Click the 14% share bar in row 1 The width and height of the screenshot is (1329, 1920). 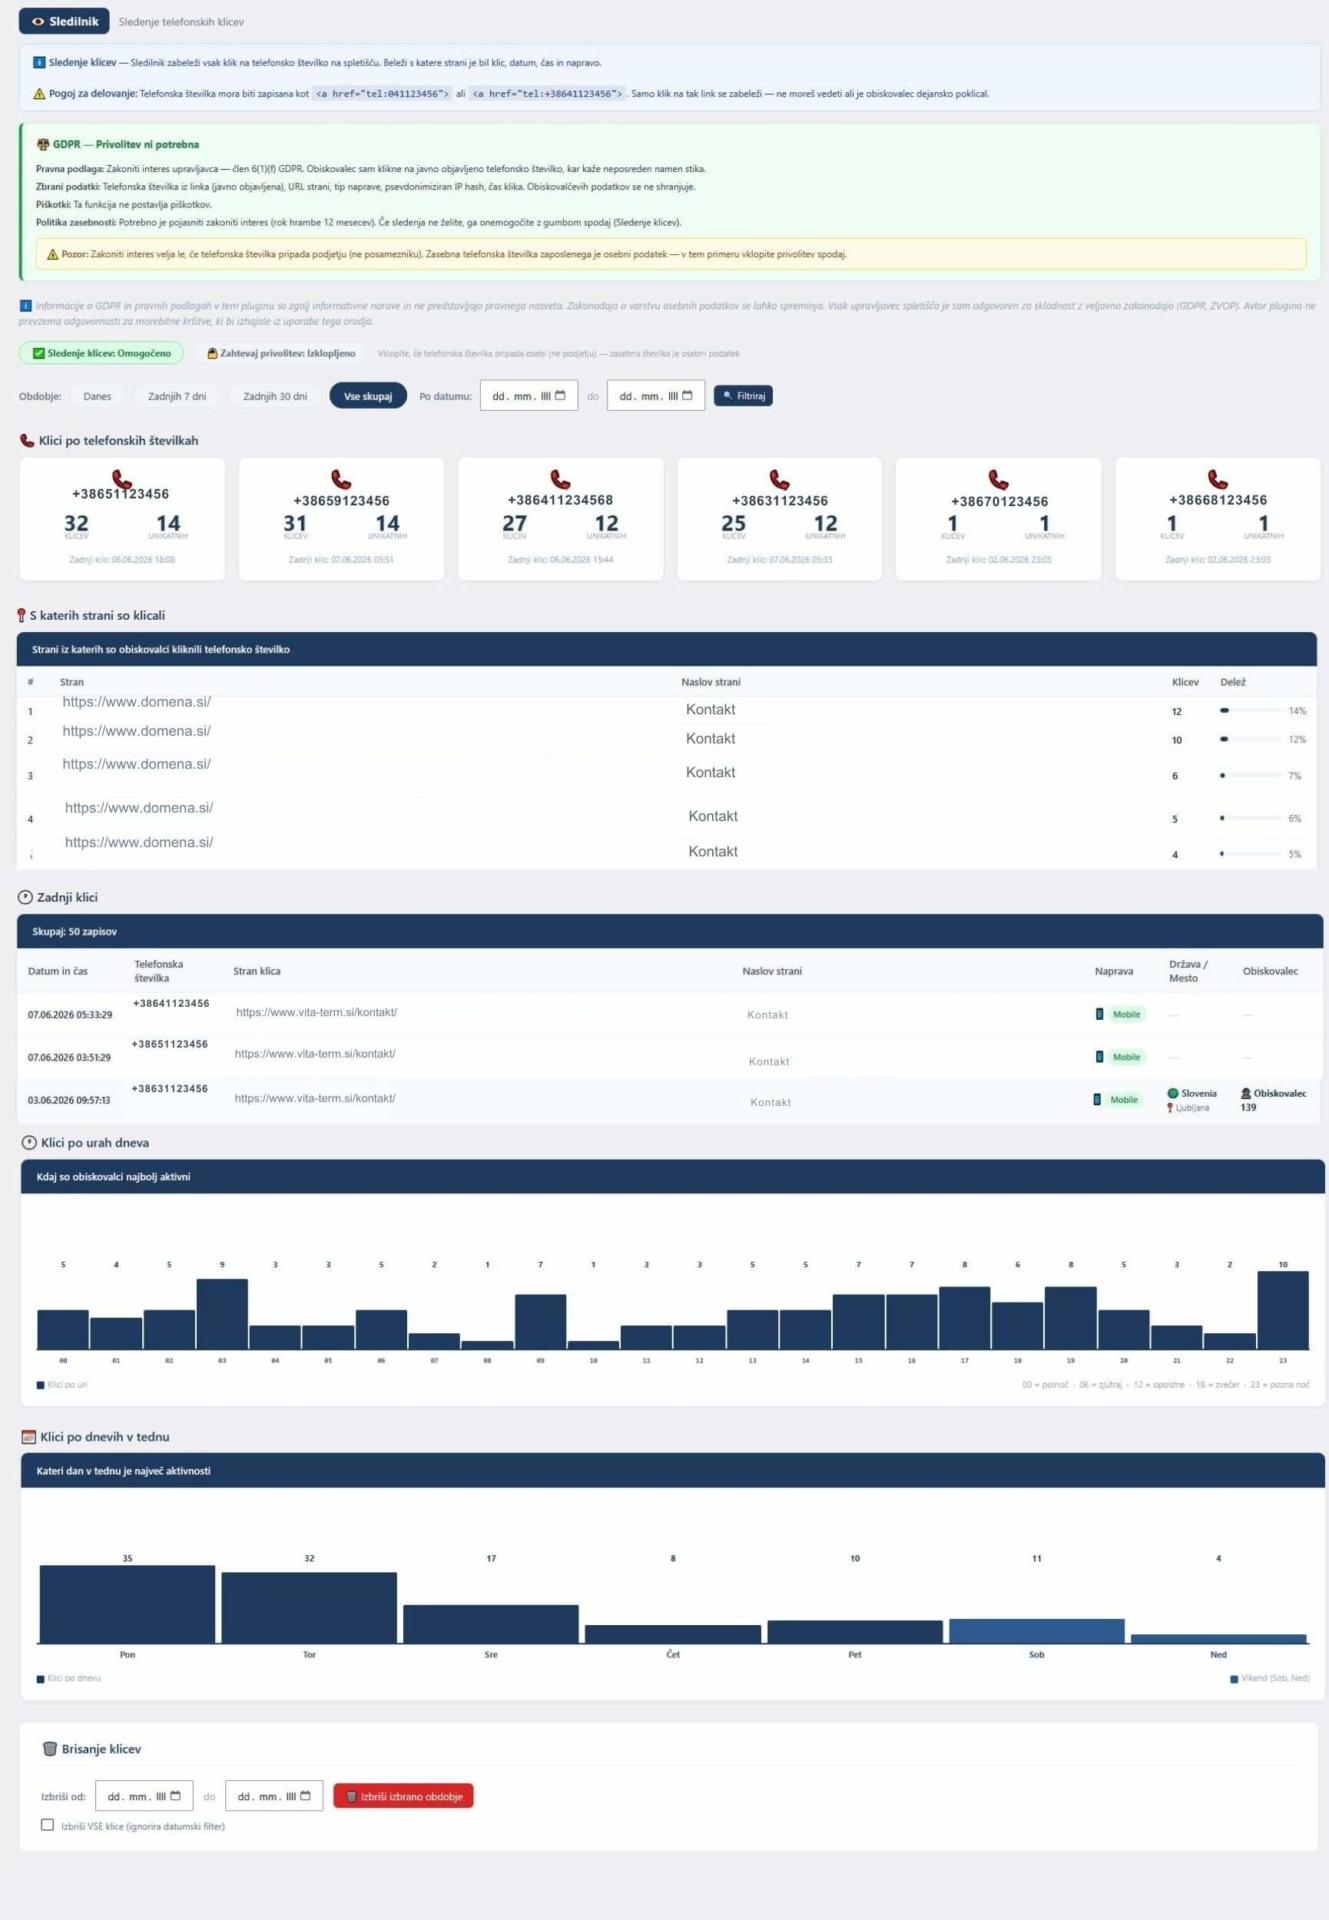[x=1250, y=710]
